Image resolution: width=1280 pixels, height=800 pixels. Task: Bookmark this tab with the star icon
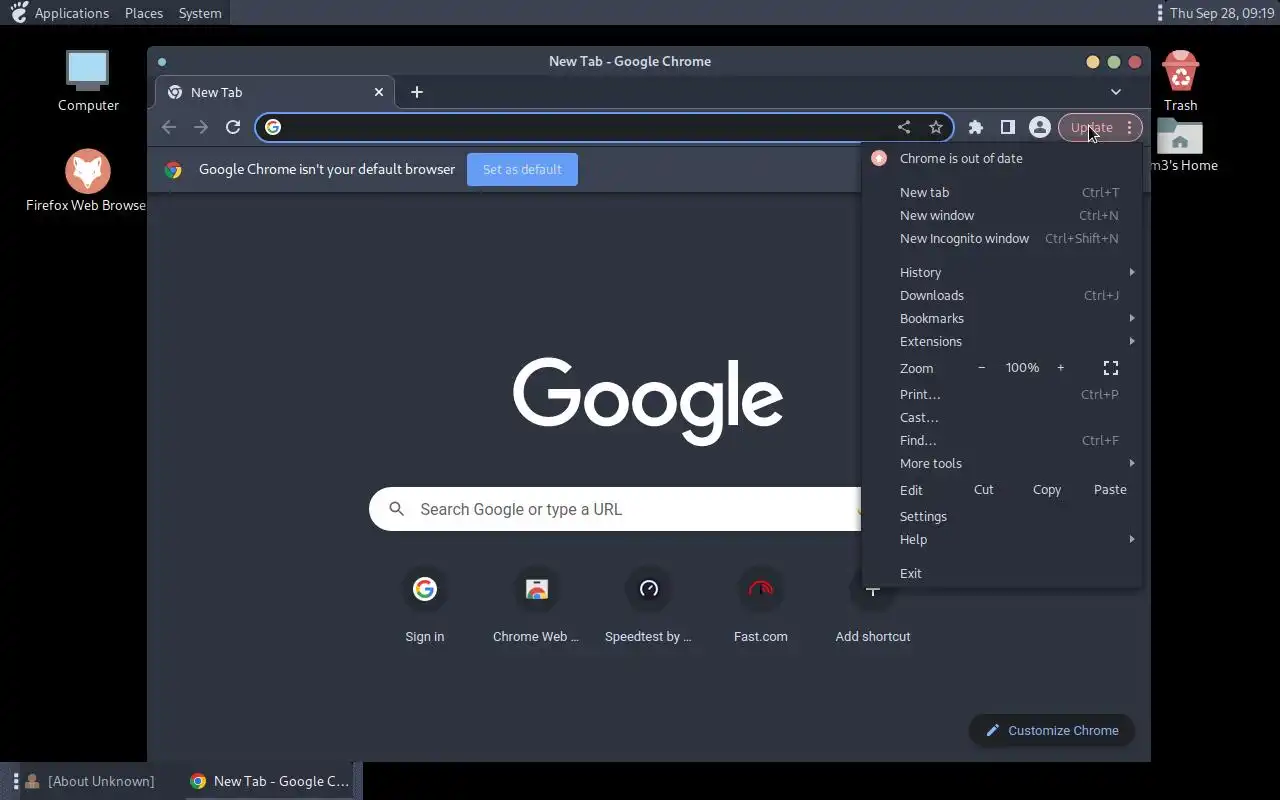pos(936,127)
